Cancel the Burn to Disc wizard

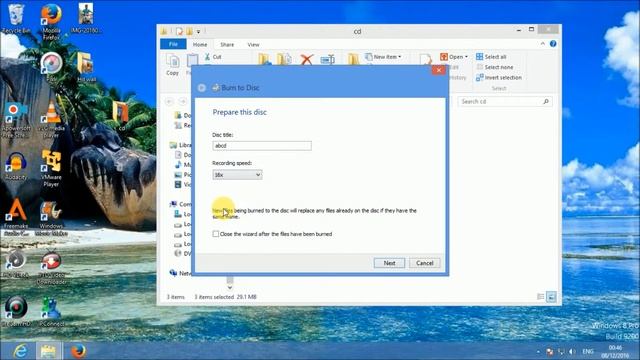[x=424, y=263]
